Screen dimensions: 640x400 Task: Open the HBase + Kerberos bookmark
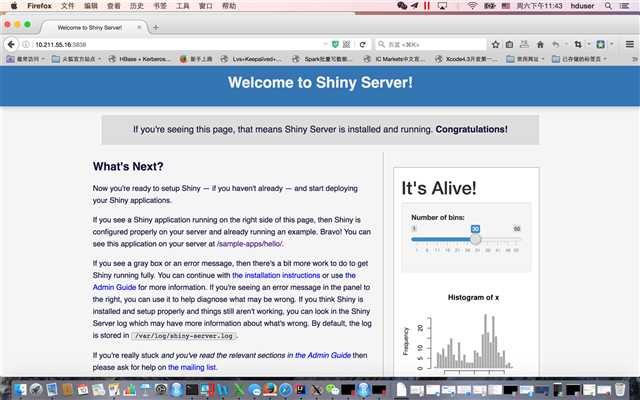140,59
